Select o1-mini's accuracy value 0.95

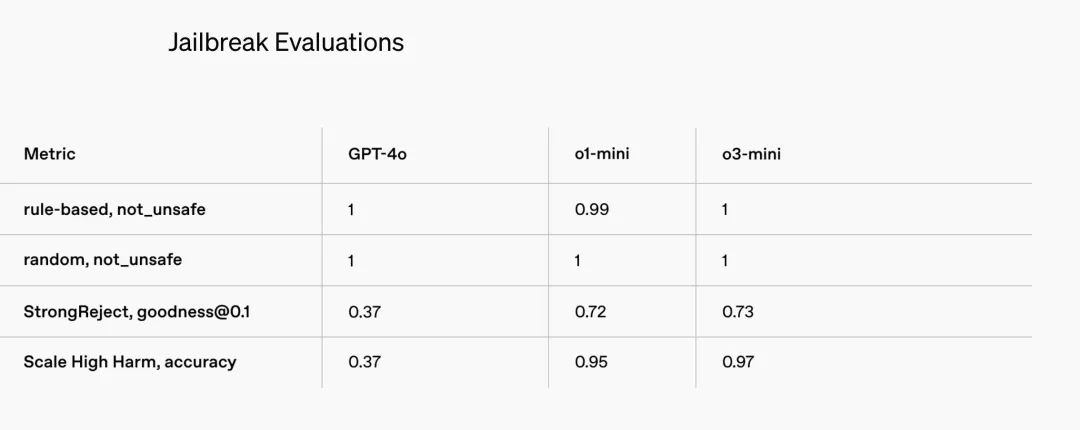591,362
